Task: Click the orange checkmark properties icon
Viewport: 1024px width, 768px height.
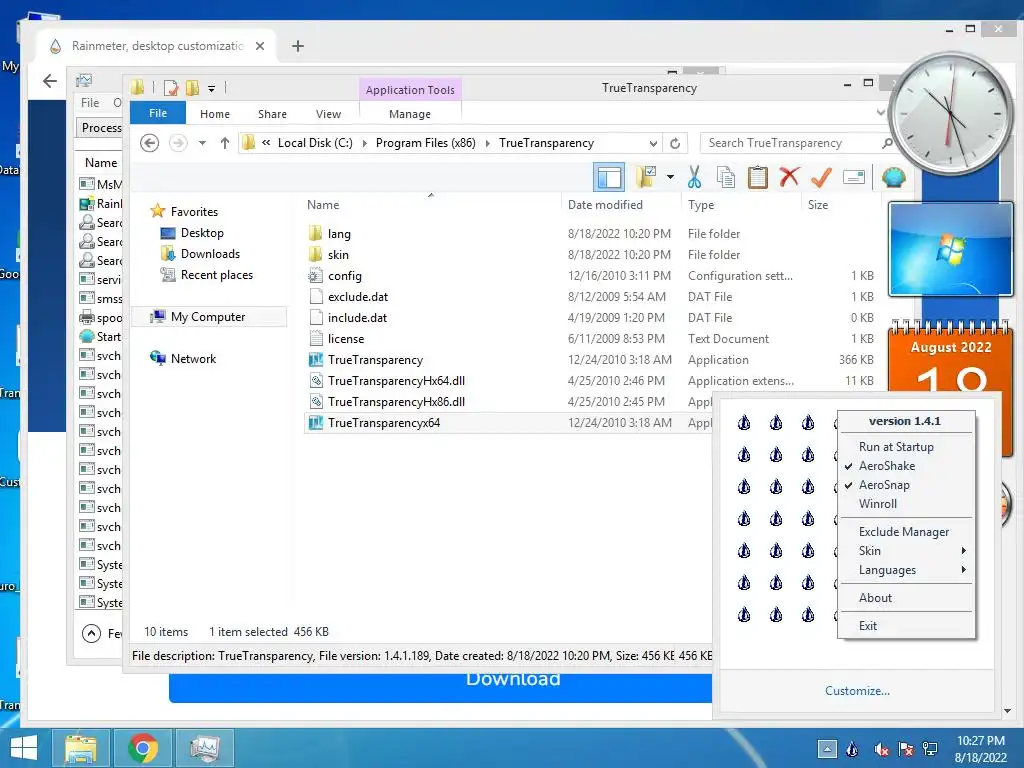Action: (821, 177)
